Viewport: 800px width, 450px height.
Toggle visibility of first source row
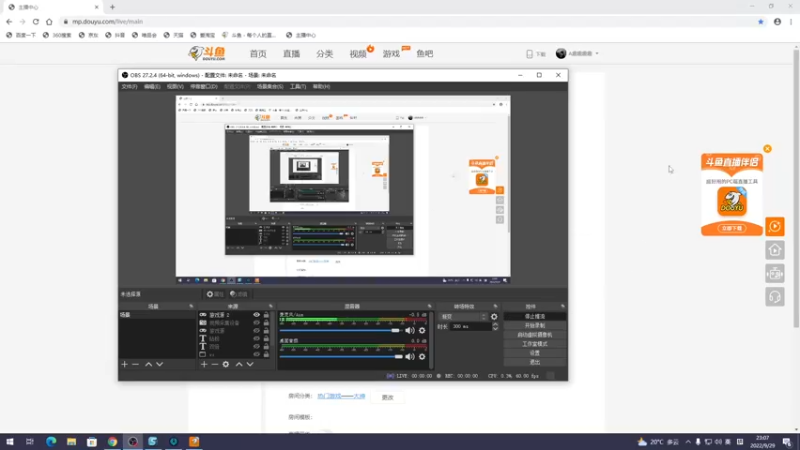click(x=257, y=315)
